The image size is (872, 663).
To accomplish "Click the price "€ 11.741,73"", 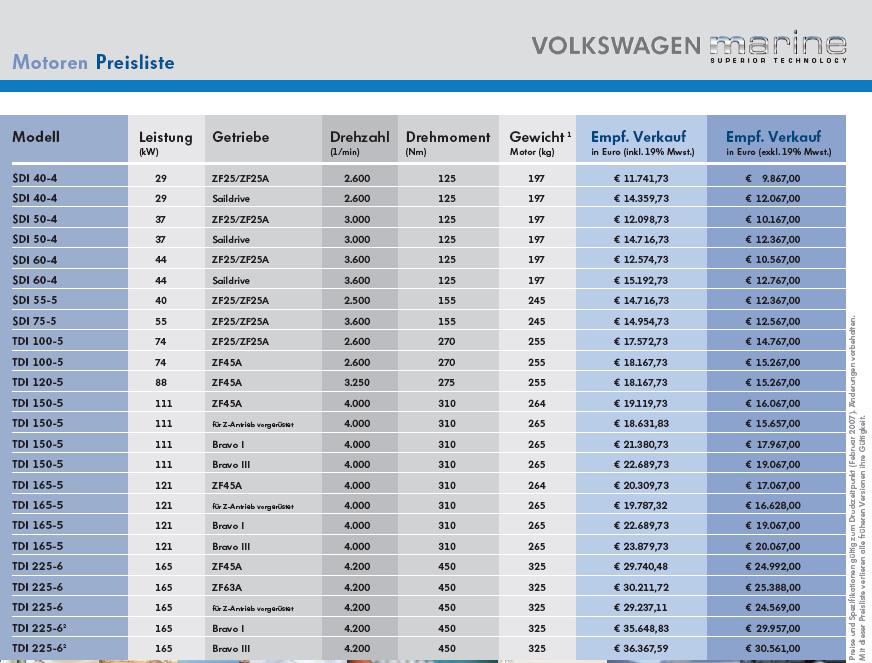I will coord(641,179).
